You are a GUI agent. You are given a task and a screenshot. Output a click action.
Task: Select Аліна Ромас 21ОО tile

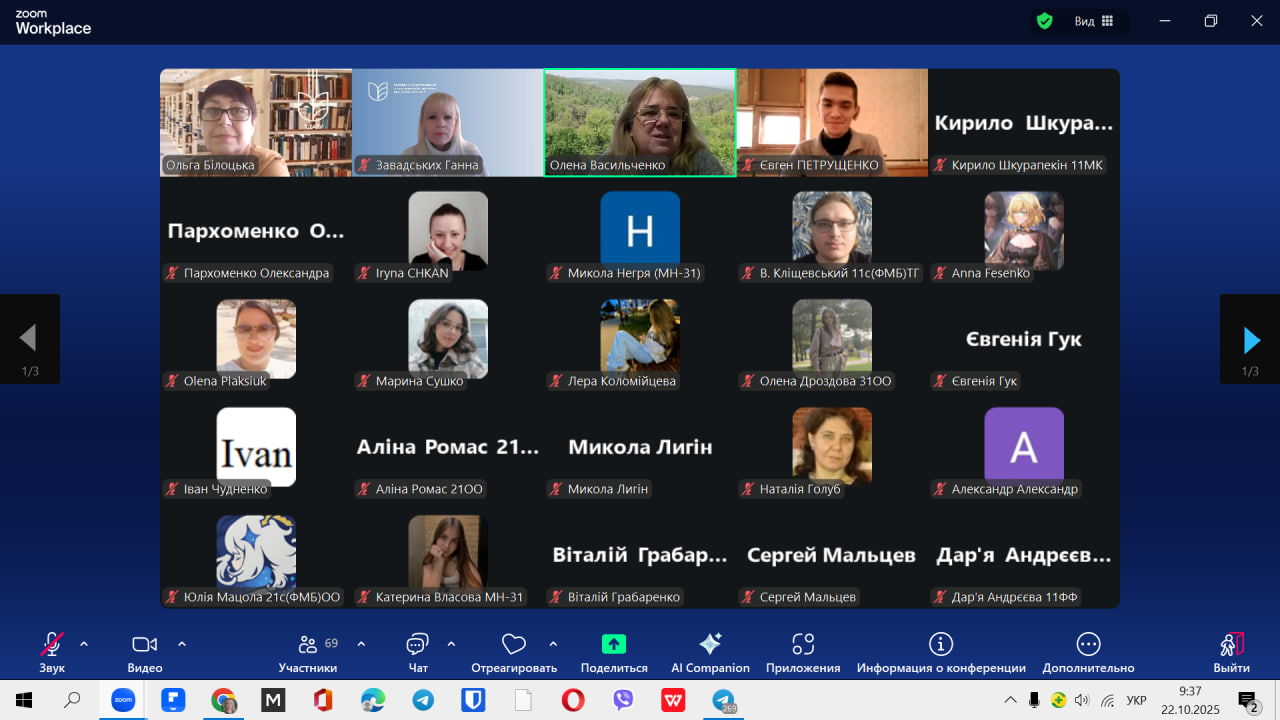pyautogui.click(x=448, y=447)
